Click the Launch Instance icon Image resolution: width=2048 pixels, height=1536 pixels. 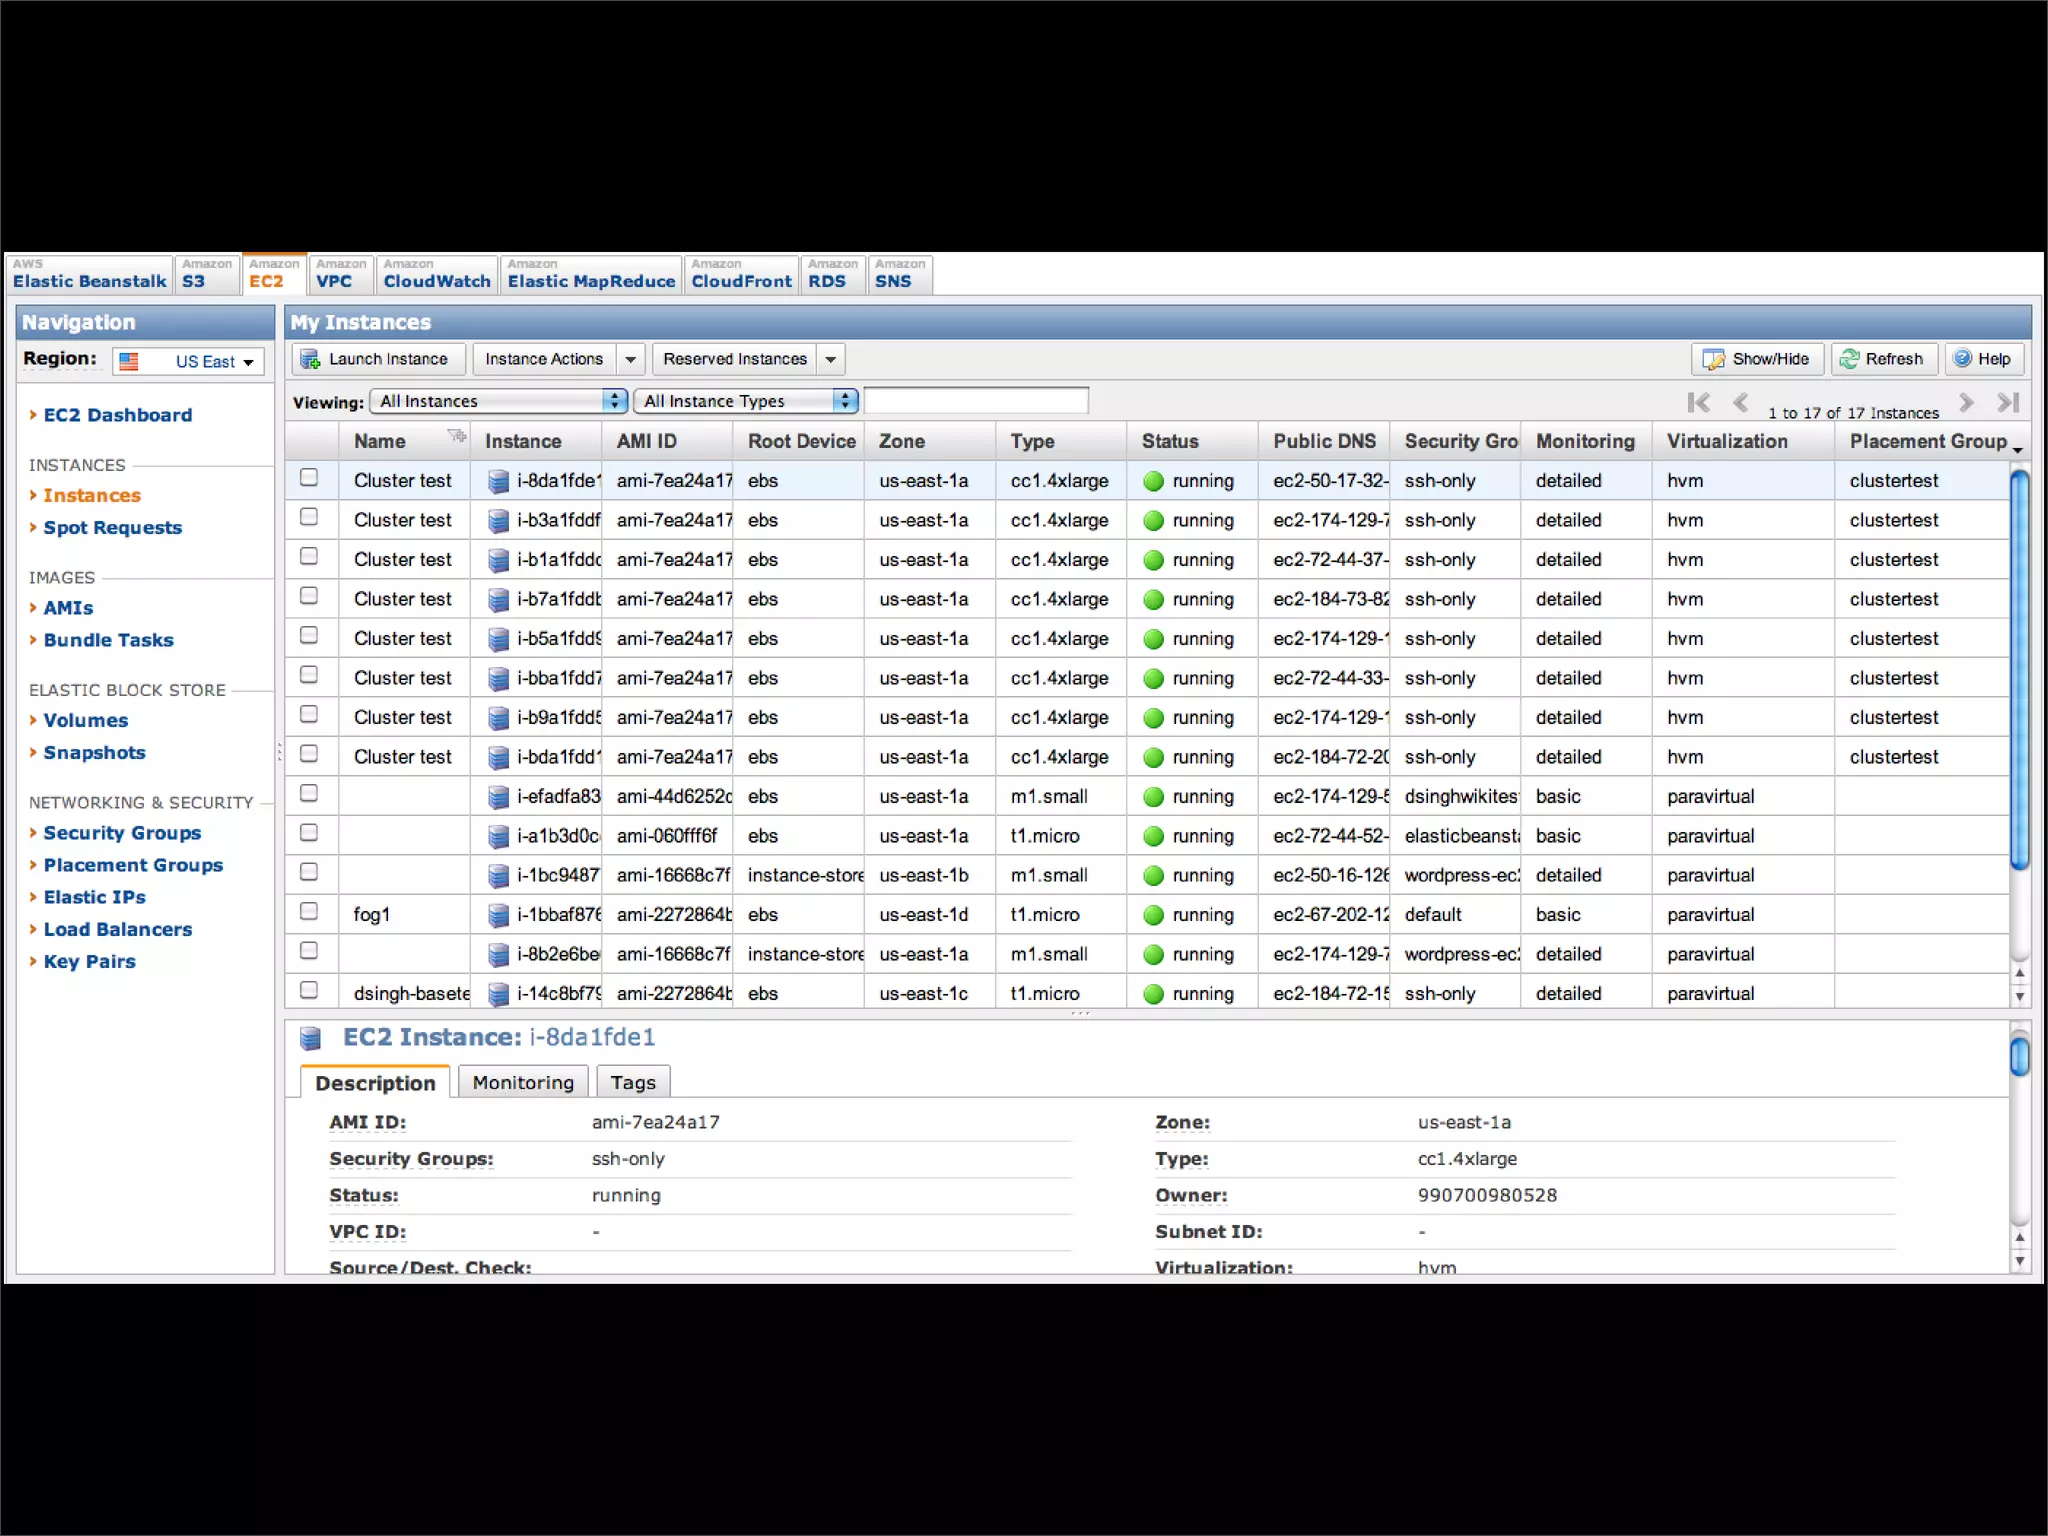coord(310,359)
